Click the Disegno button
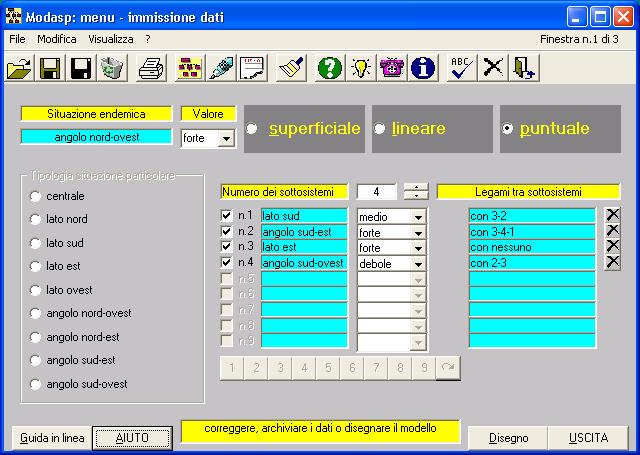640x455 pixels. pyautogui.click(x=509, y=437)
